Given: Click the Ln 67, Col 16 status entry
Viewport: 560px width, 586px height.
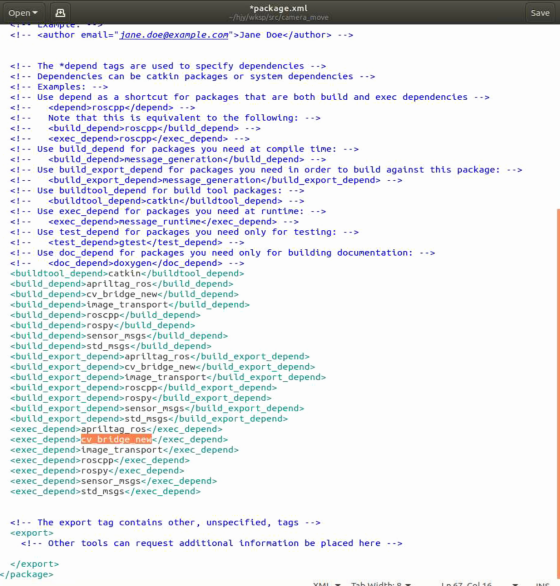Looking at the screenshot, I should point(466,583).
